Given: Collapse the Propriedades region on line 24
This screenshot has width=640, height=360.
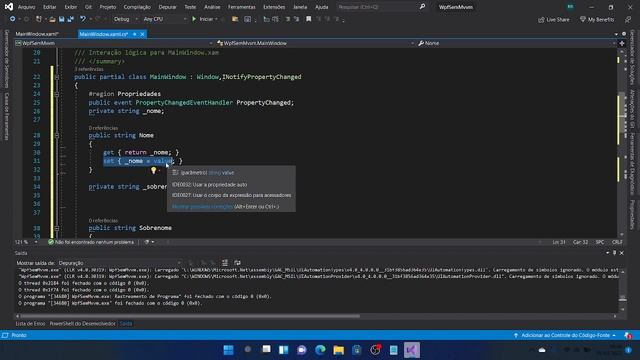Looking at the screenshot, I should click(57, 94).
